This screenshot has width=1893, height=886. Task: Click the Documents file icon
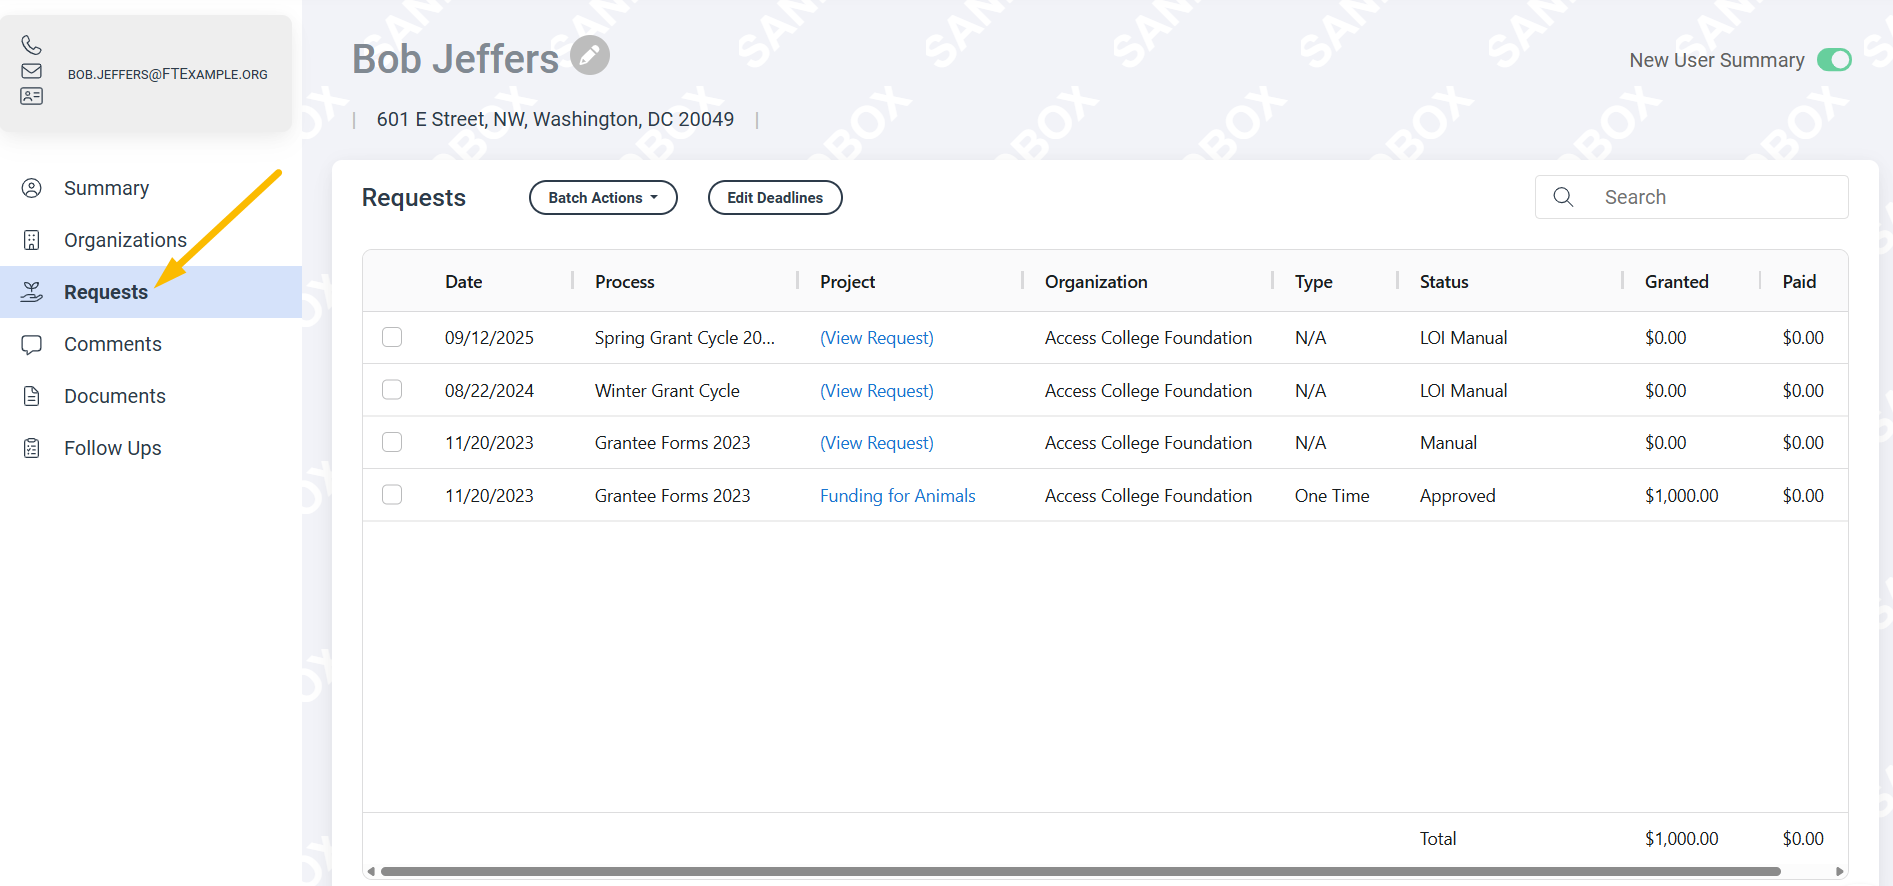32,396
